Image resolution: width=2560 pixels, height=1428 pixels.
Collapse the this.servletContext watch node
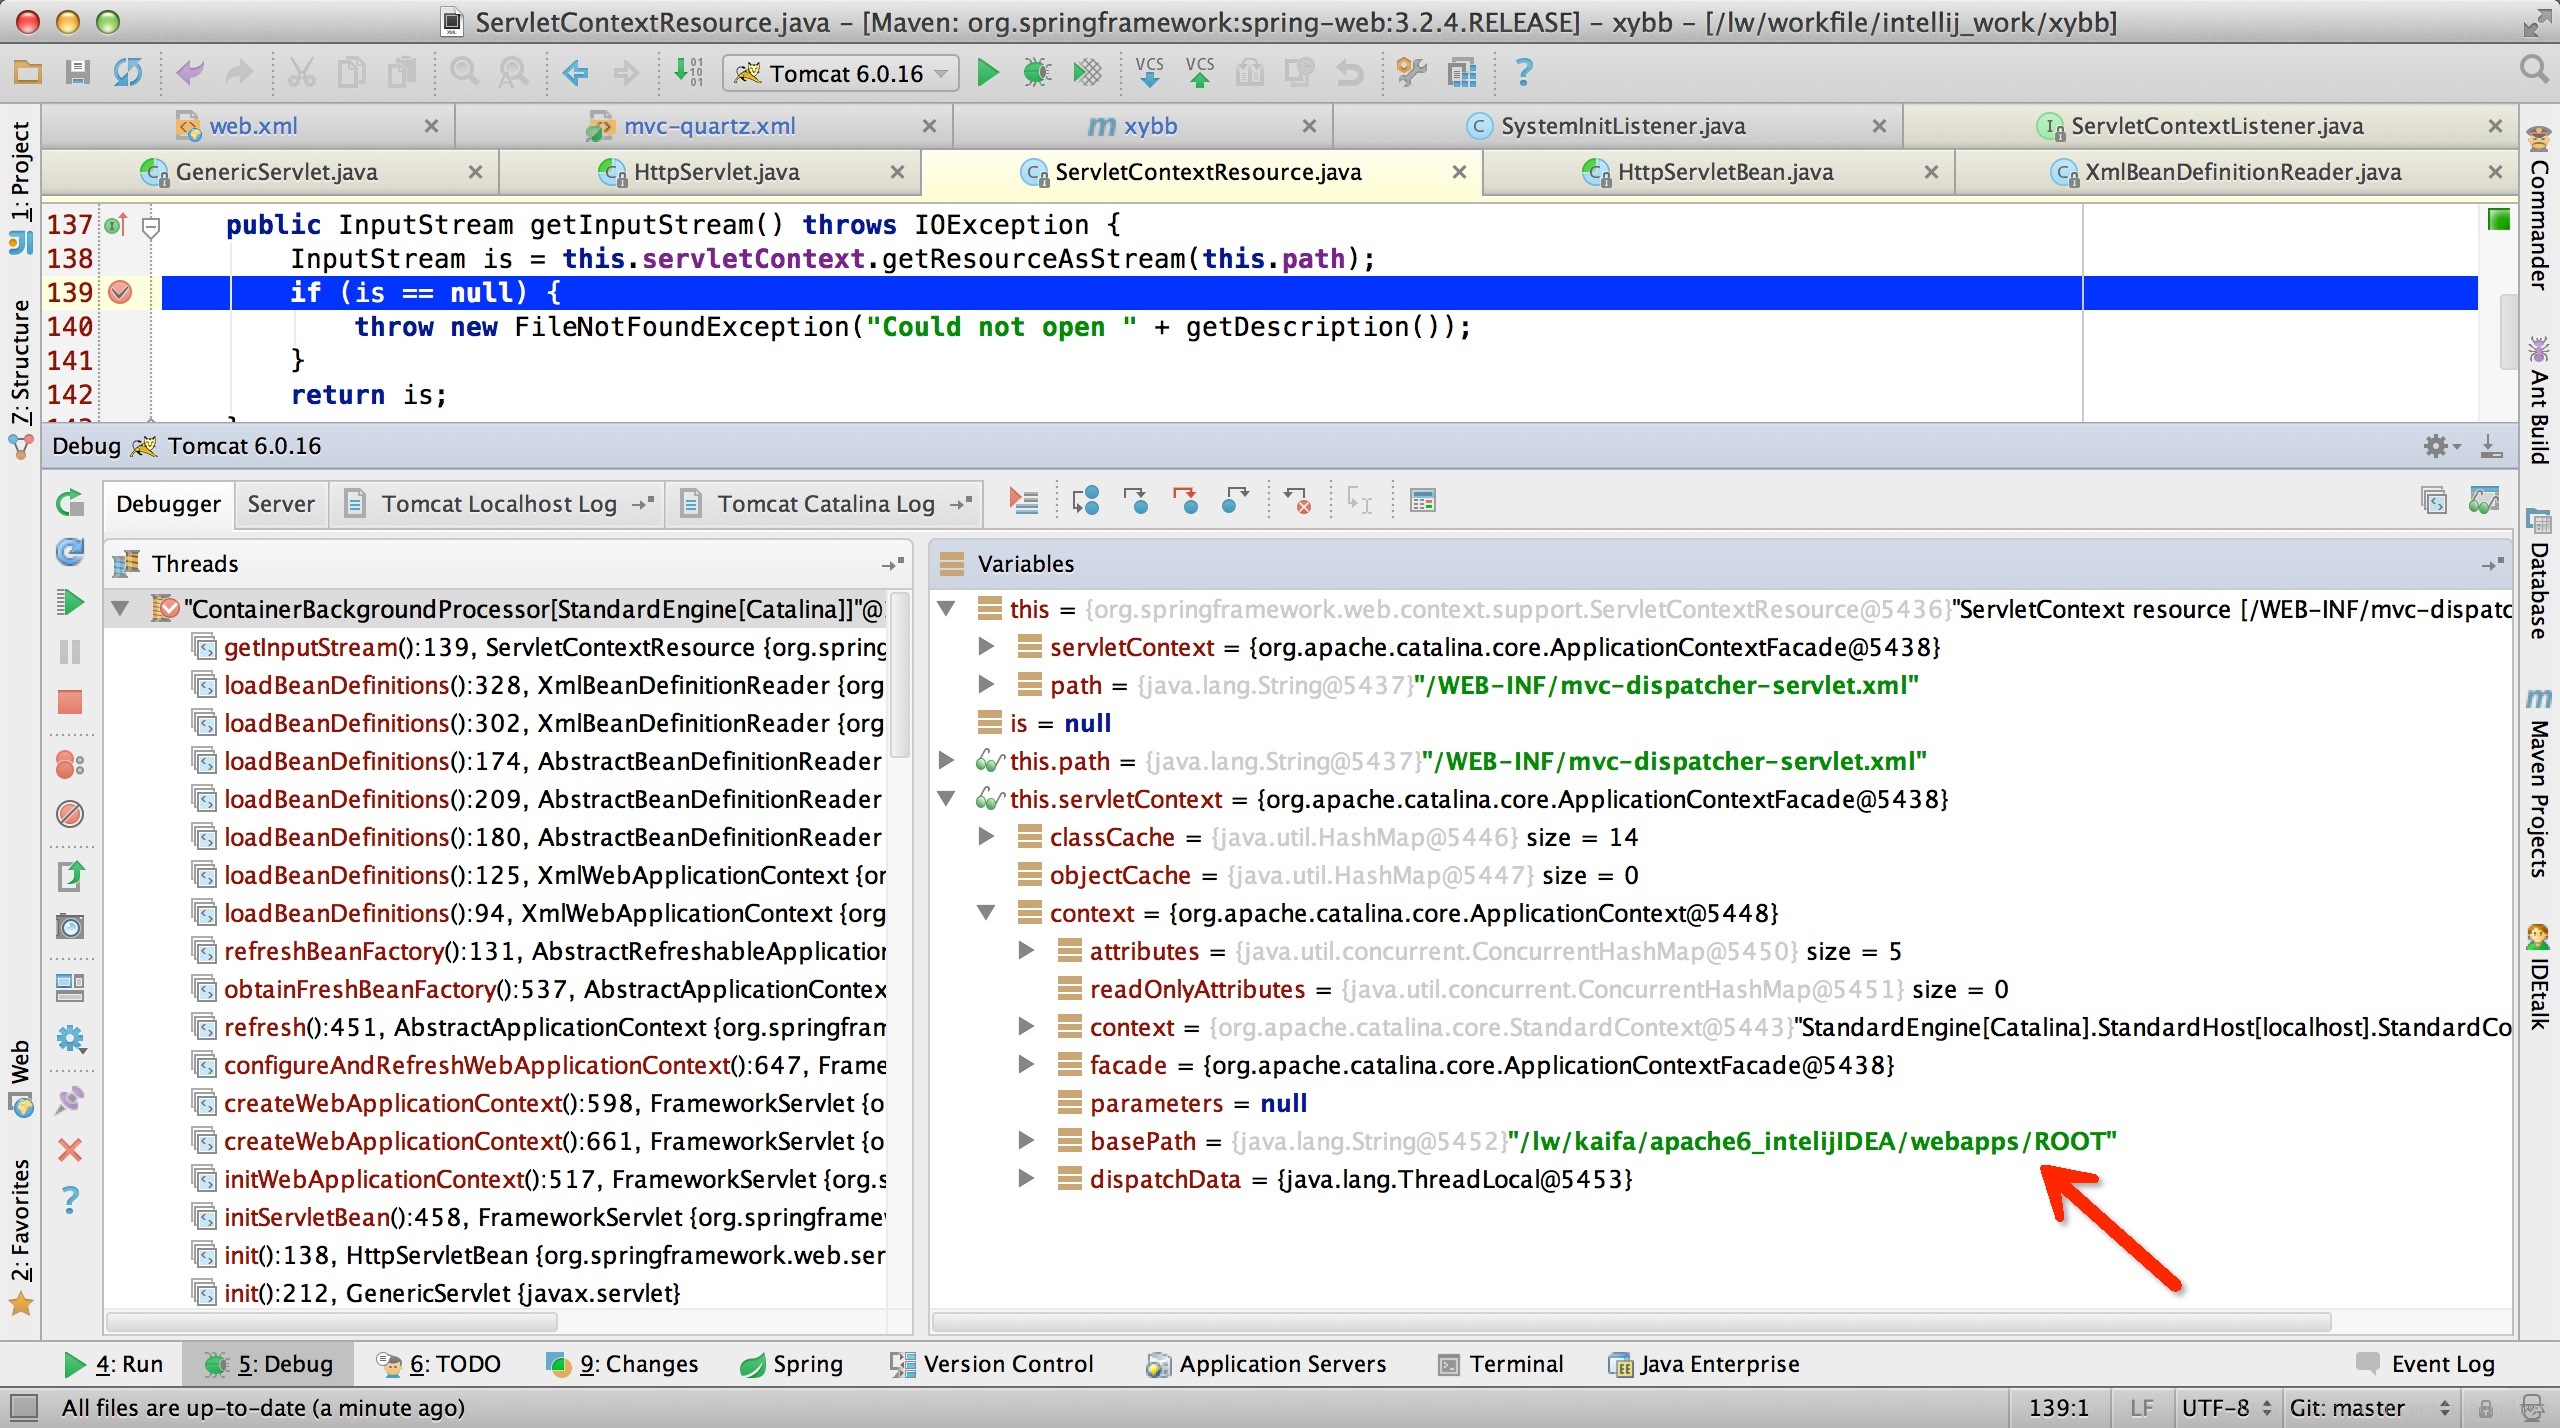pos(946,798)
